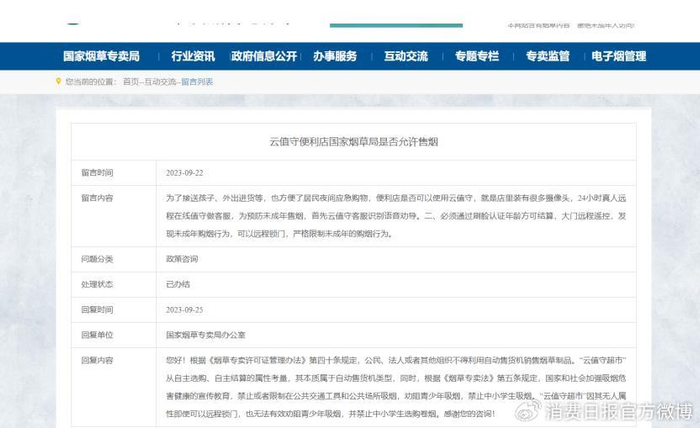This screenshot has width=700, height=428.
Task: Click the teal bar in the page header
Action: point(396,25)
